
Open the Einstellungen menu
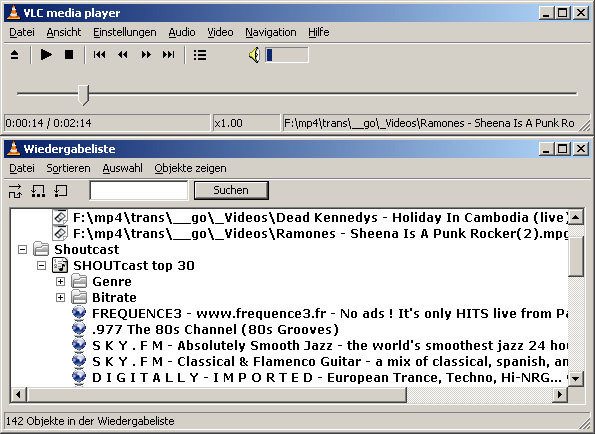coord(125,32)
